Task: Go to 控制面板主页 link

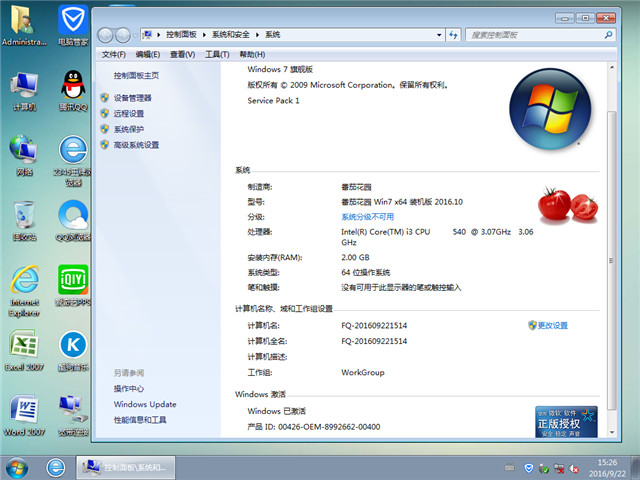Action: point(136,76)
